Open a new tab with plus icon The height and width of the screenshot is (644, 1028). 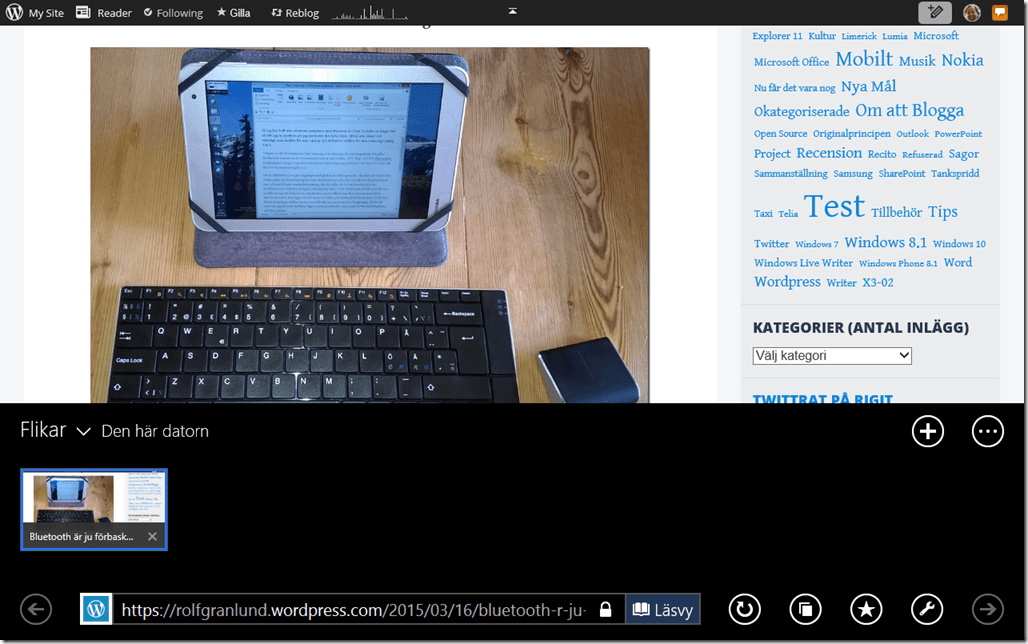click(x=927, y=431)
